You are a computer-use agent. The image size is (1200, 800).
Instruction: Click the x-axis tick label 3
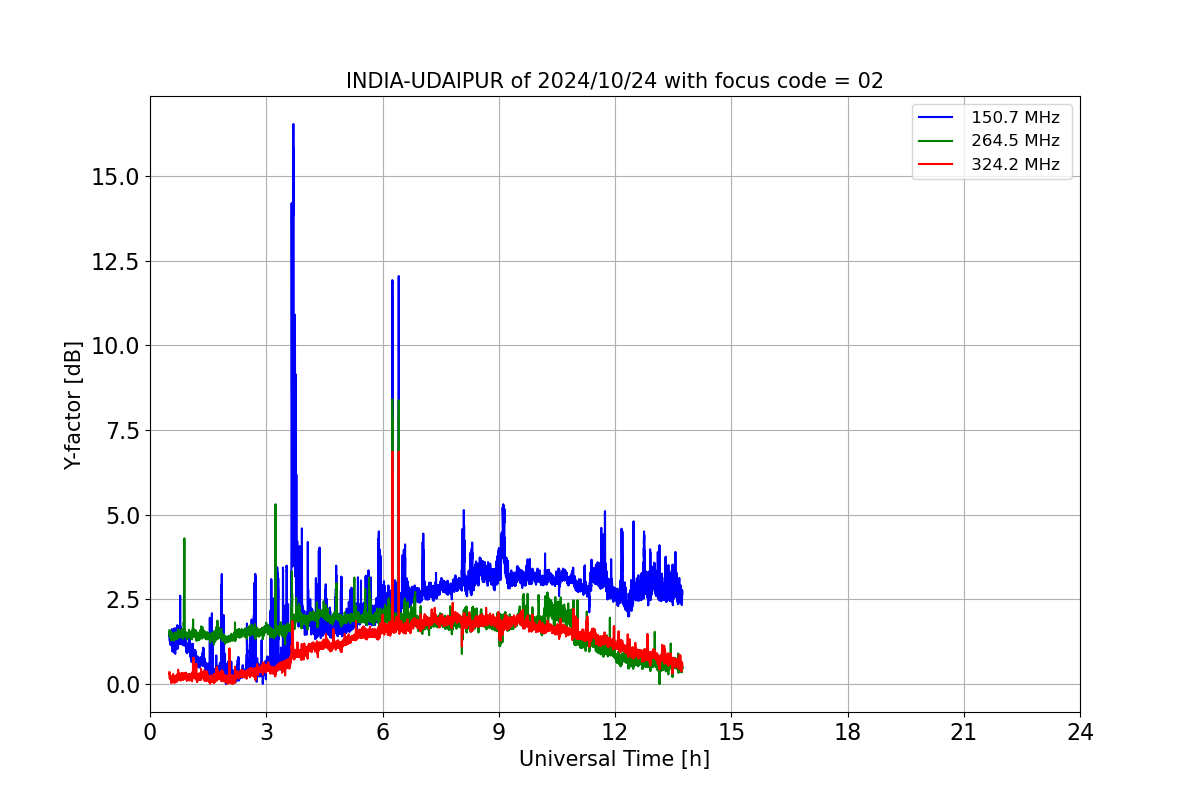[x=266, y=732]
